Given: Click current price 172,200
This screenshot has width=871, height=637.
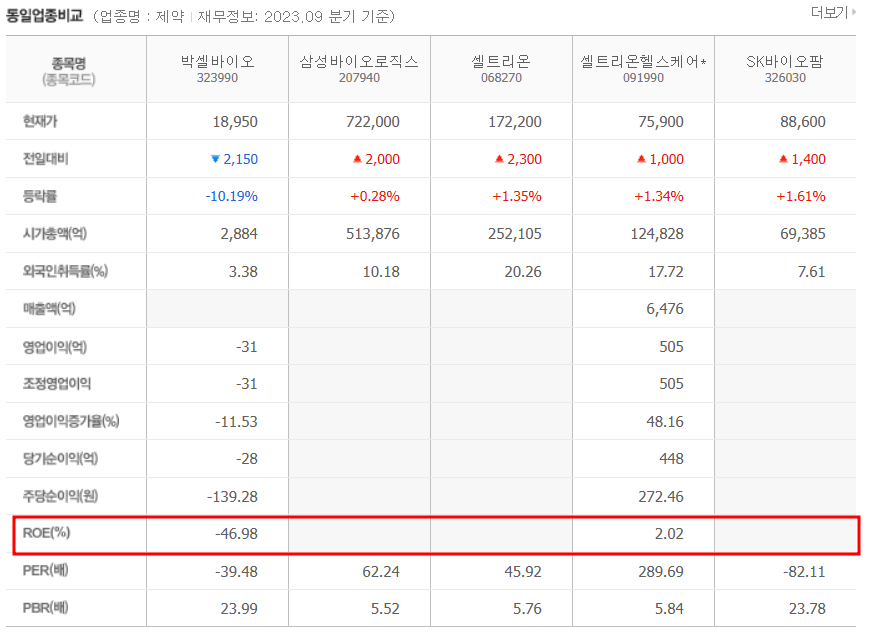Looking at the screenshot, I should [x=515, y=122].
